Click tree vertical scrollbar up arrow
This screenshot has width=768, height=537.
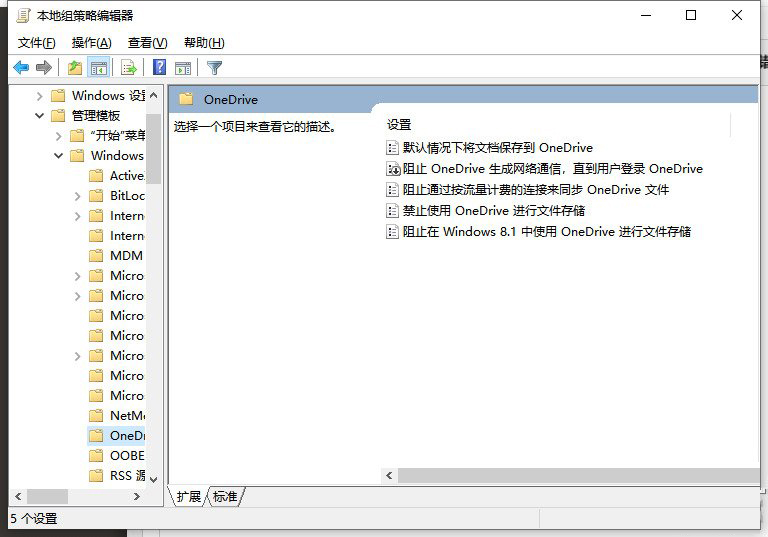(x=154, y=95)
